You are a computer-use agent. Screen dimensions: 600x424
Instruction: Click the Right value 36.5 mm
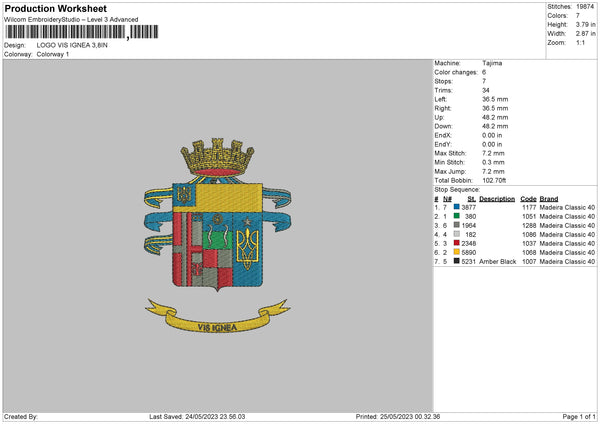pyautogui.click(x=495, y=108)
